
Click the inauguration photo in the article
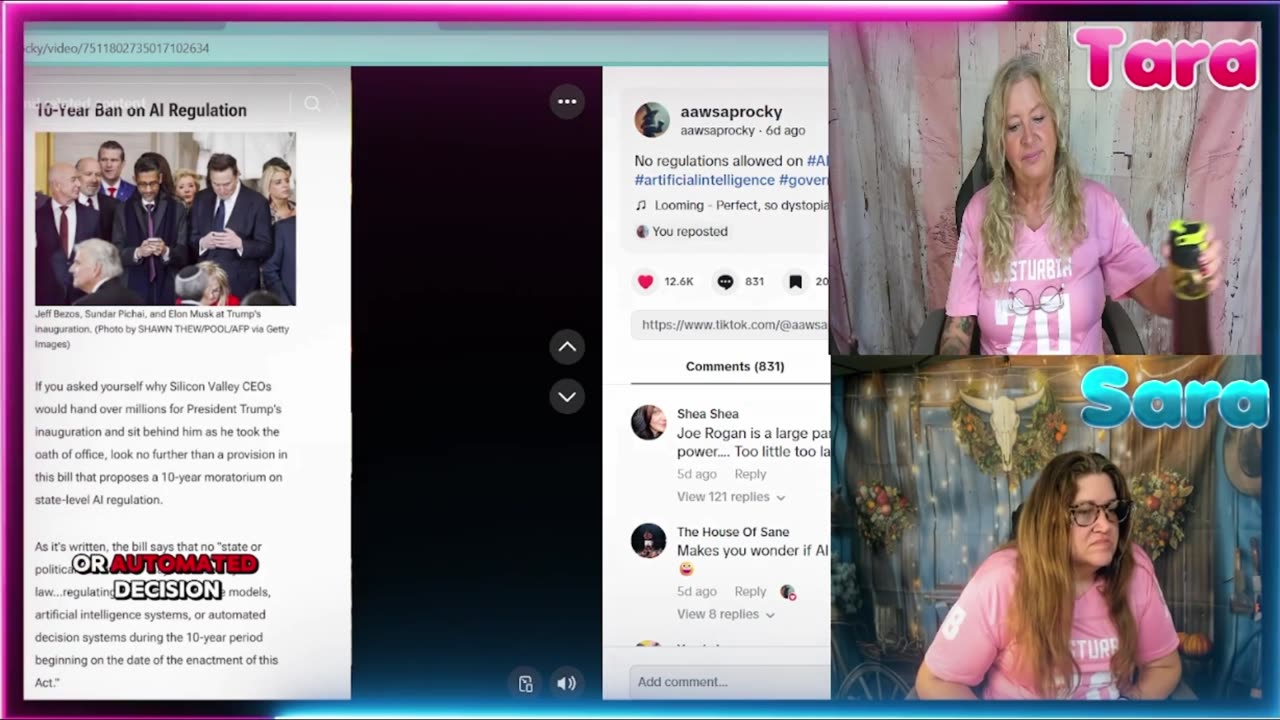click(165, 219)
